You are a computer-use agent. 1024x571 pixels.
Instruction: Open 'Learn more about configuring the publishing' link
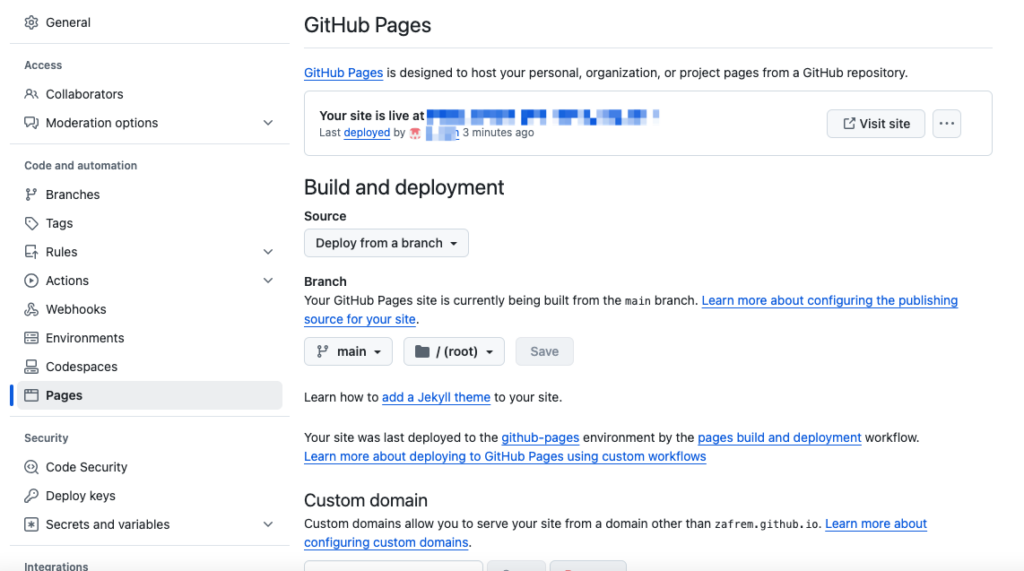(x=829, y=301)
